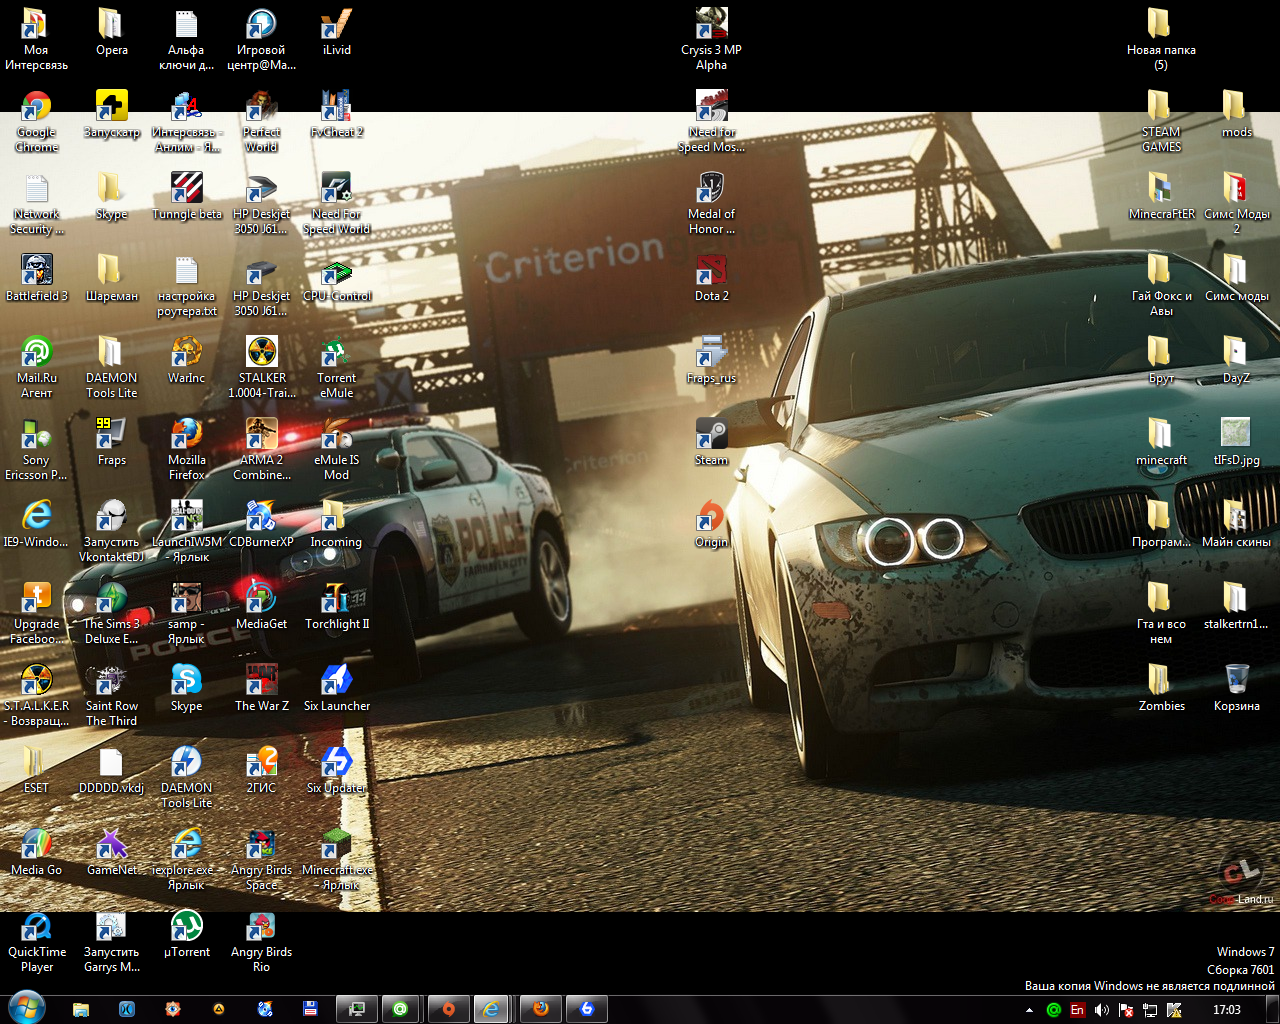Open eMule IS Mod shortcut

coord(337,434)
